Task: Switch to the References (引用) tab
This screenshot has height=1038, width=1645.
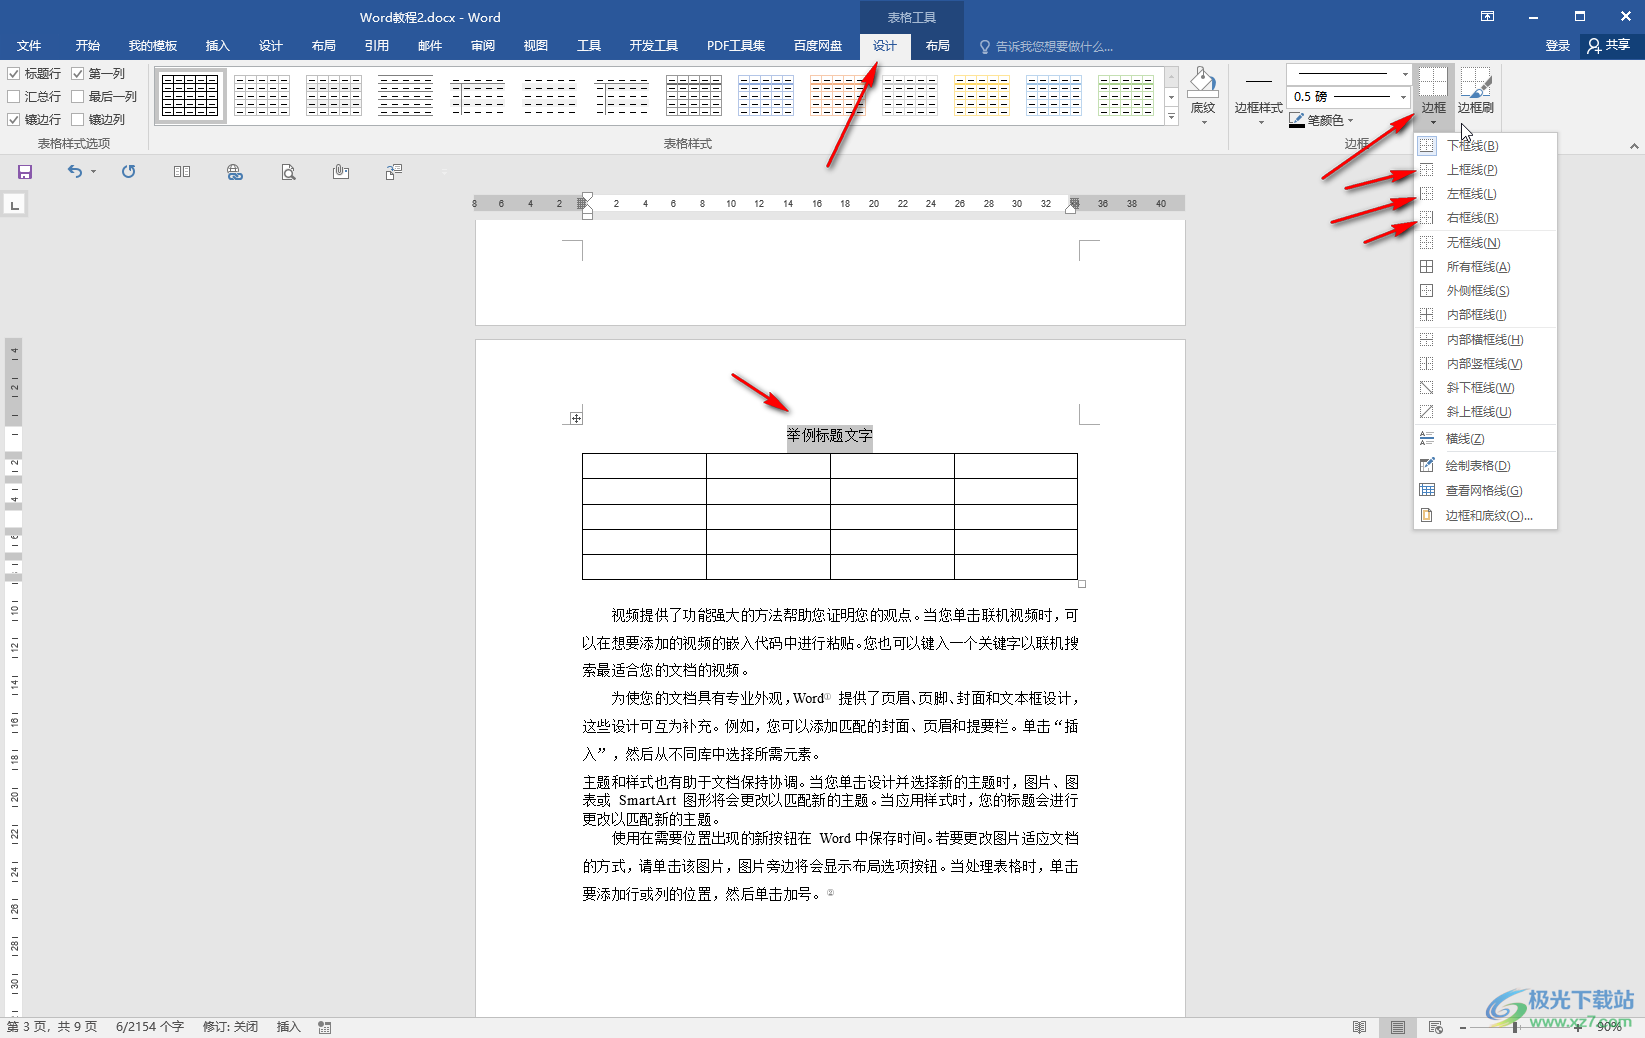Action: (x=377, y=46)
